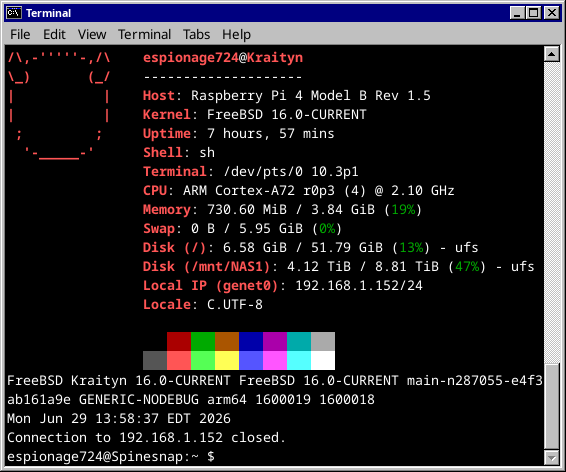Screen dimensions: 566x472
Task: Click the Kernel value 'FreeBSD 16.0-CURRENT'
Action: (x=287, y=115)
